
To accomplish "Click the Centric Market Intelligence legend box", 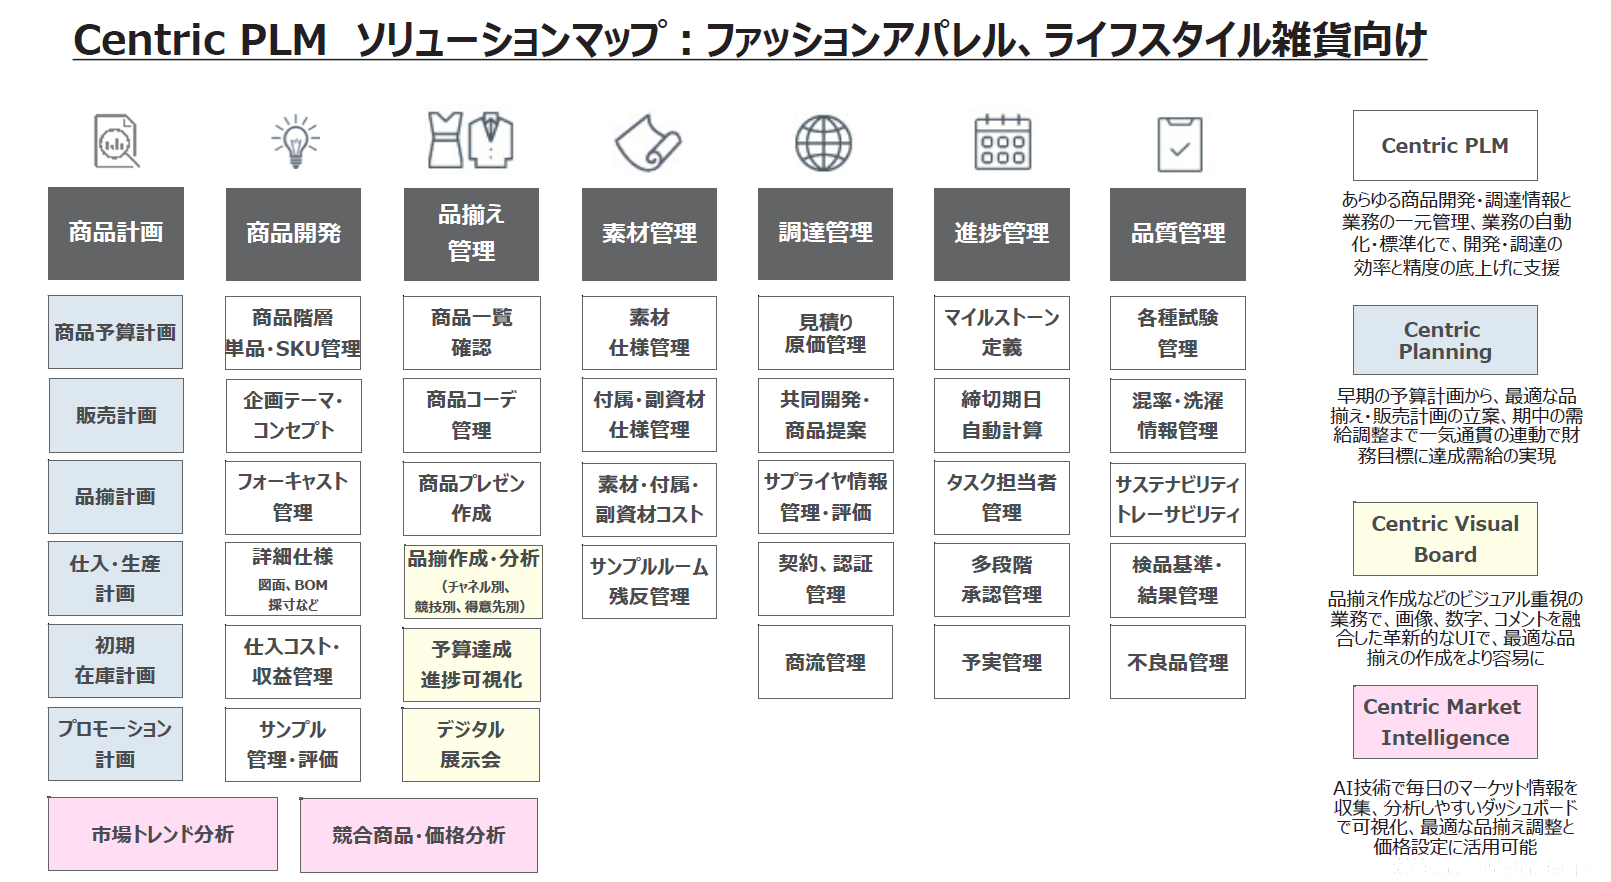I will [1444, 722].
